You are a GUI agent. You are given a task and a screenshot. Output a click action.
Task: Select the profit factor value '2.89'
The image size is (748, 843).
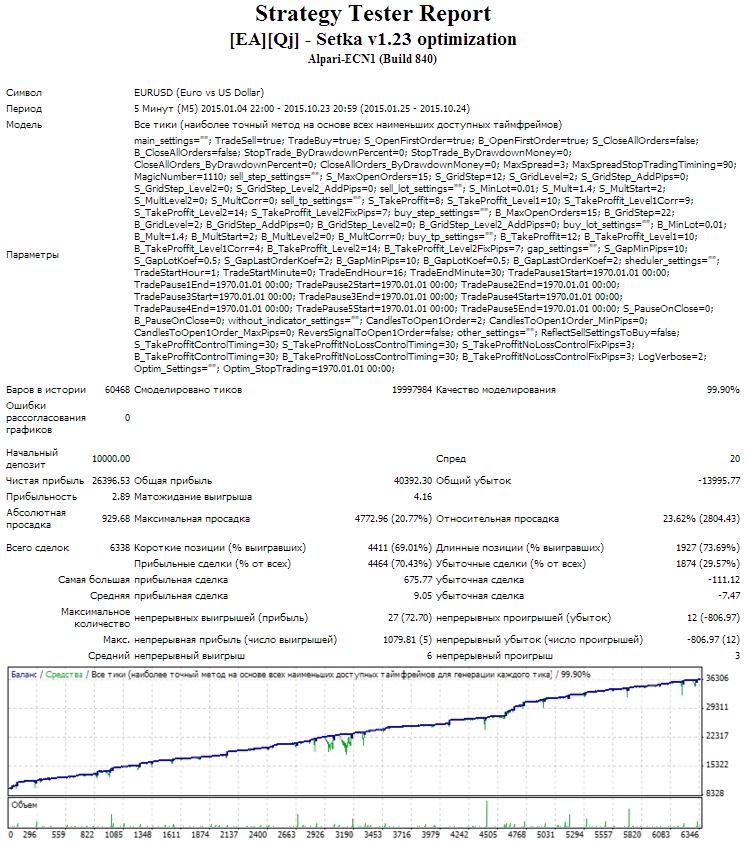pyautogui.click(x=121, y=497)
